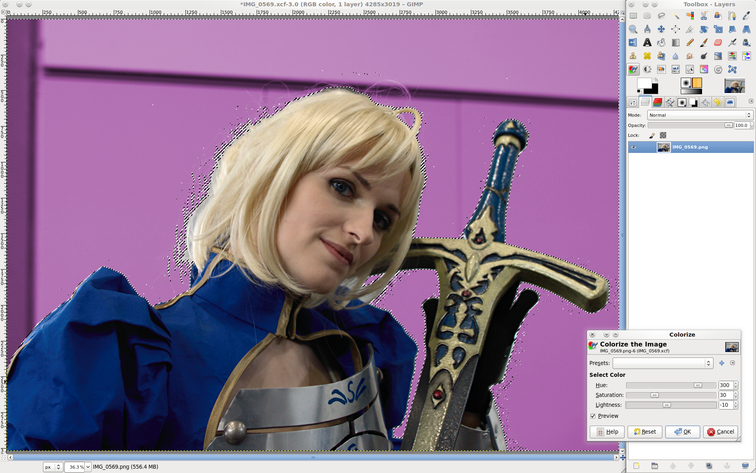
Task: Select the Zoom magnifier tool
Action: (633, 29)
